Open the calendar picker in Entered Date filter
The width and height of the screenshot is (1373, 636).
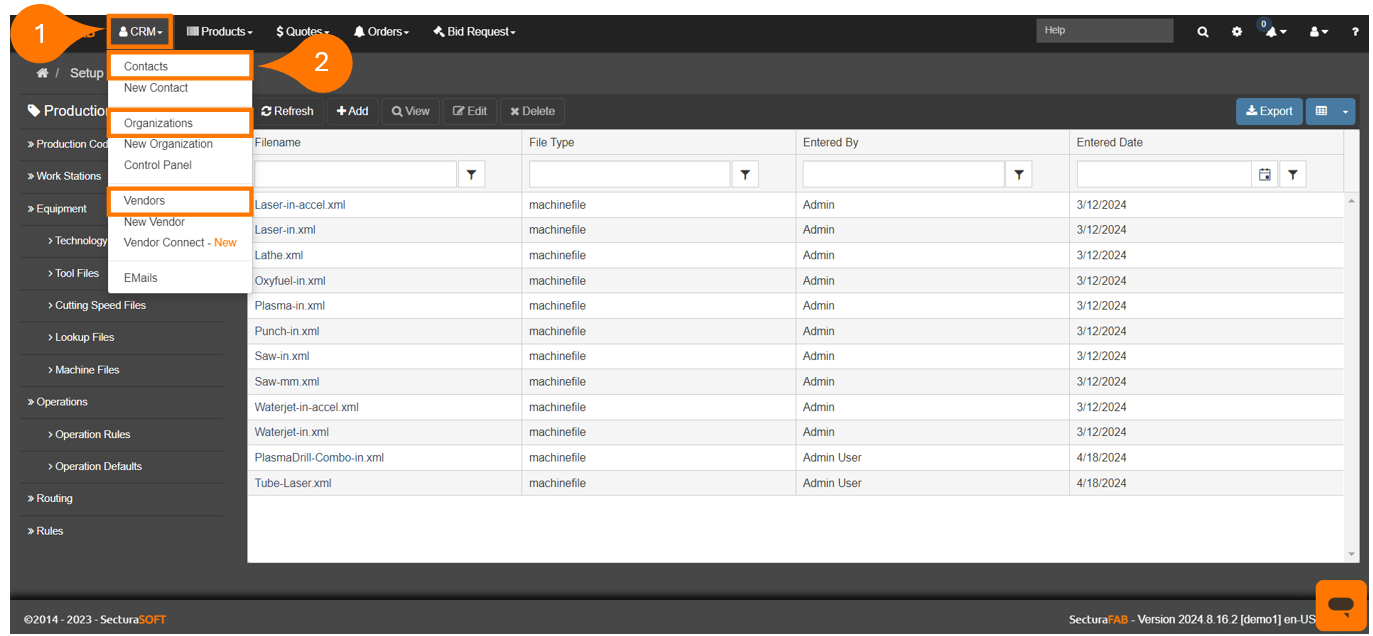click(1265, 175)
